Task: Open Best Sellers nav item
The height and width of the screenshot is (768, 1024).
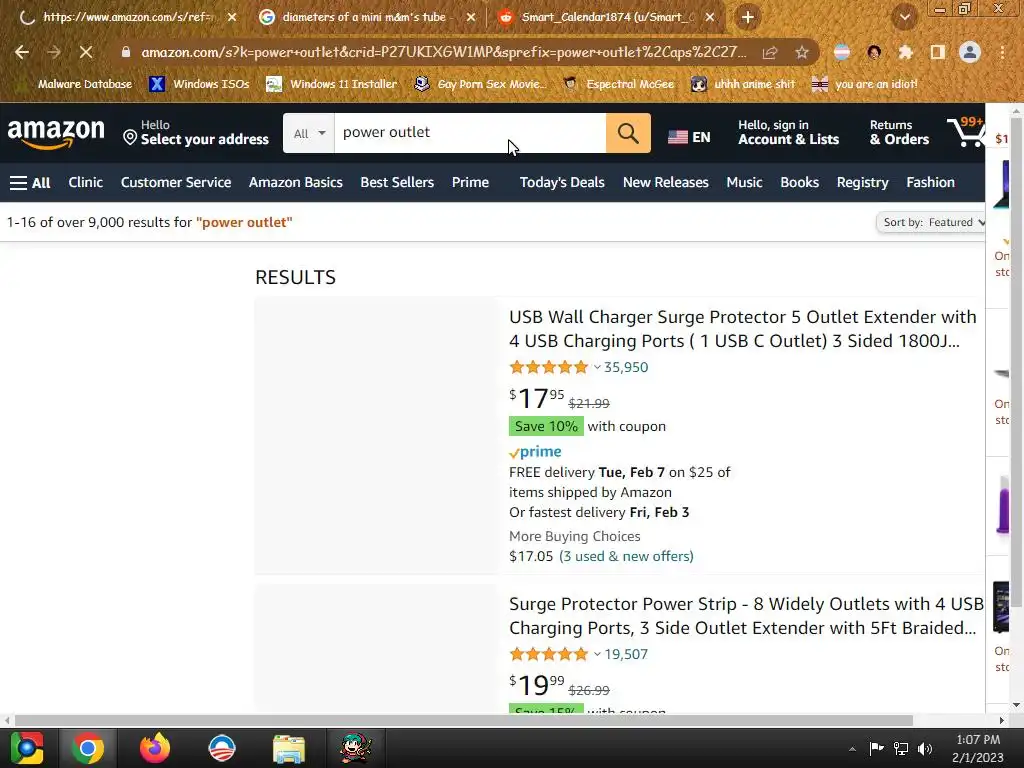Action: click(397, 183)
